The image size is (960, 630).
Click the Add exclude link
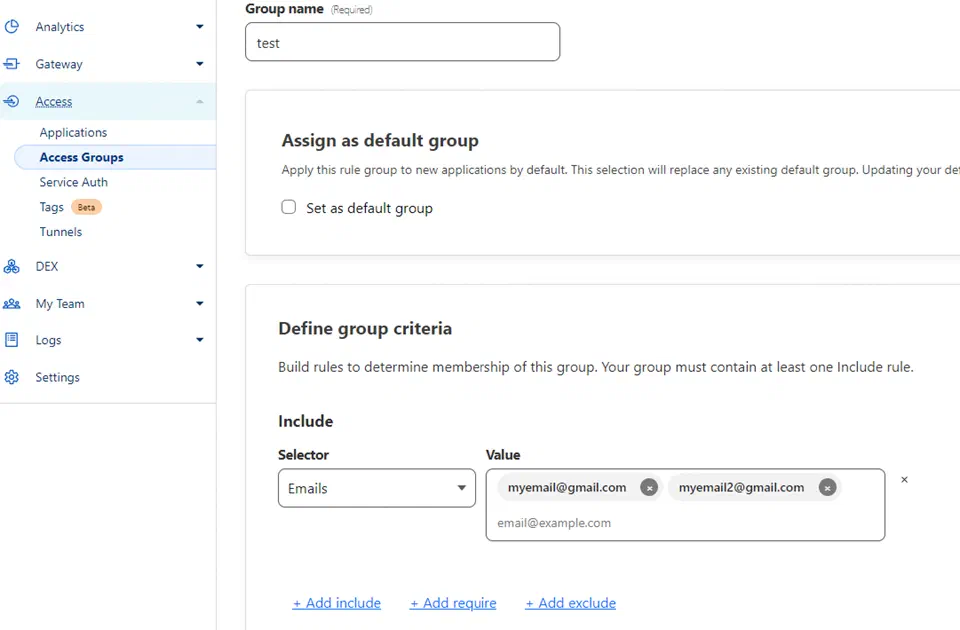point(571,603)
